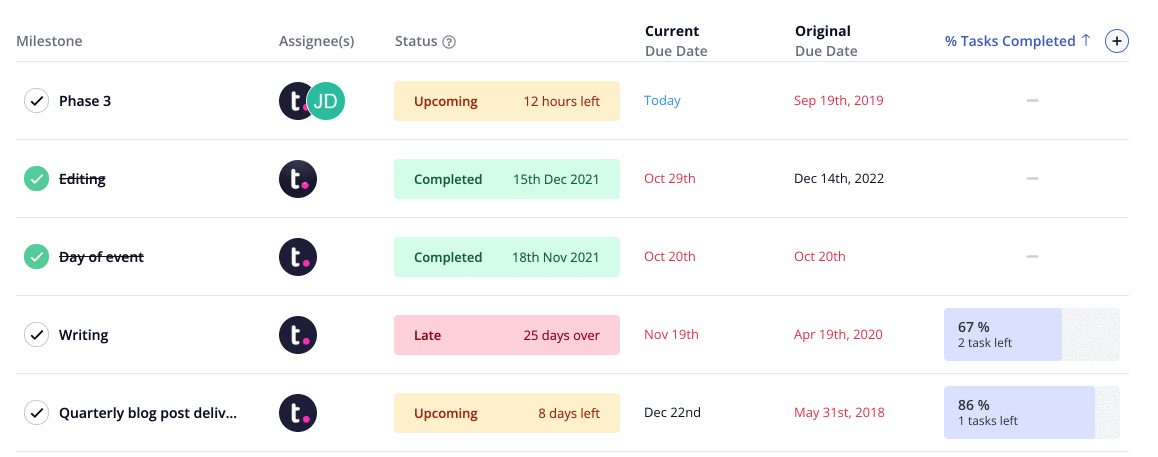Open the Completed status on Editing
Viewport: 1158px width, 457px height.
(x=507, y=179)
